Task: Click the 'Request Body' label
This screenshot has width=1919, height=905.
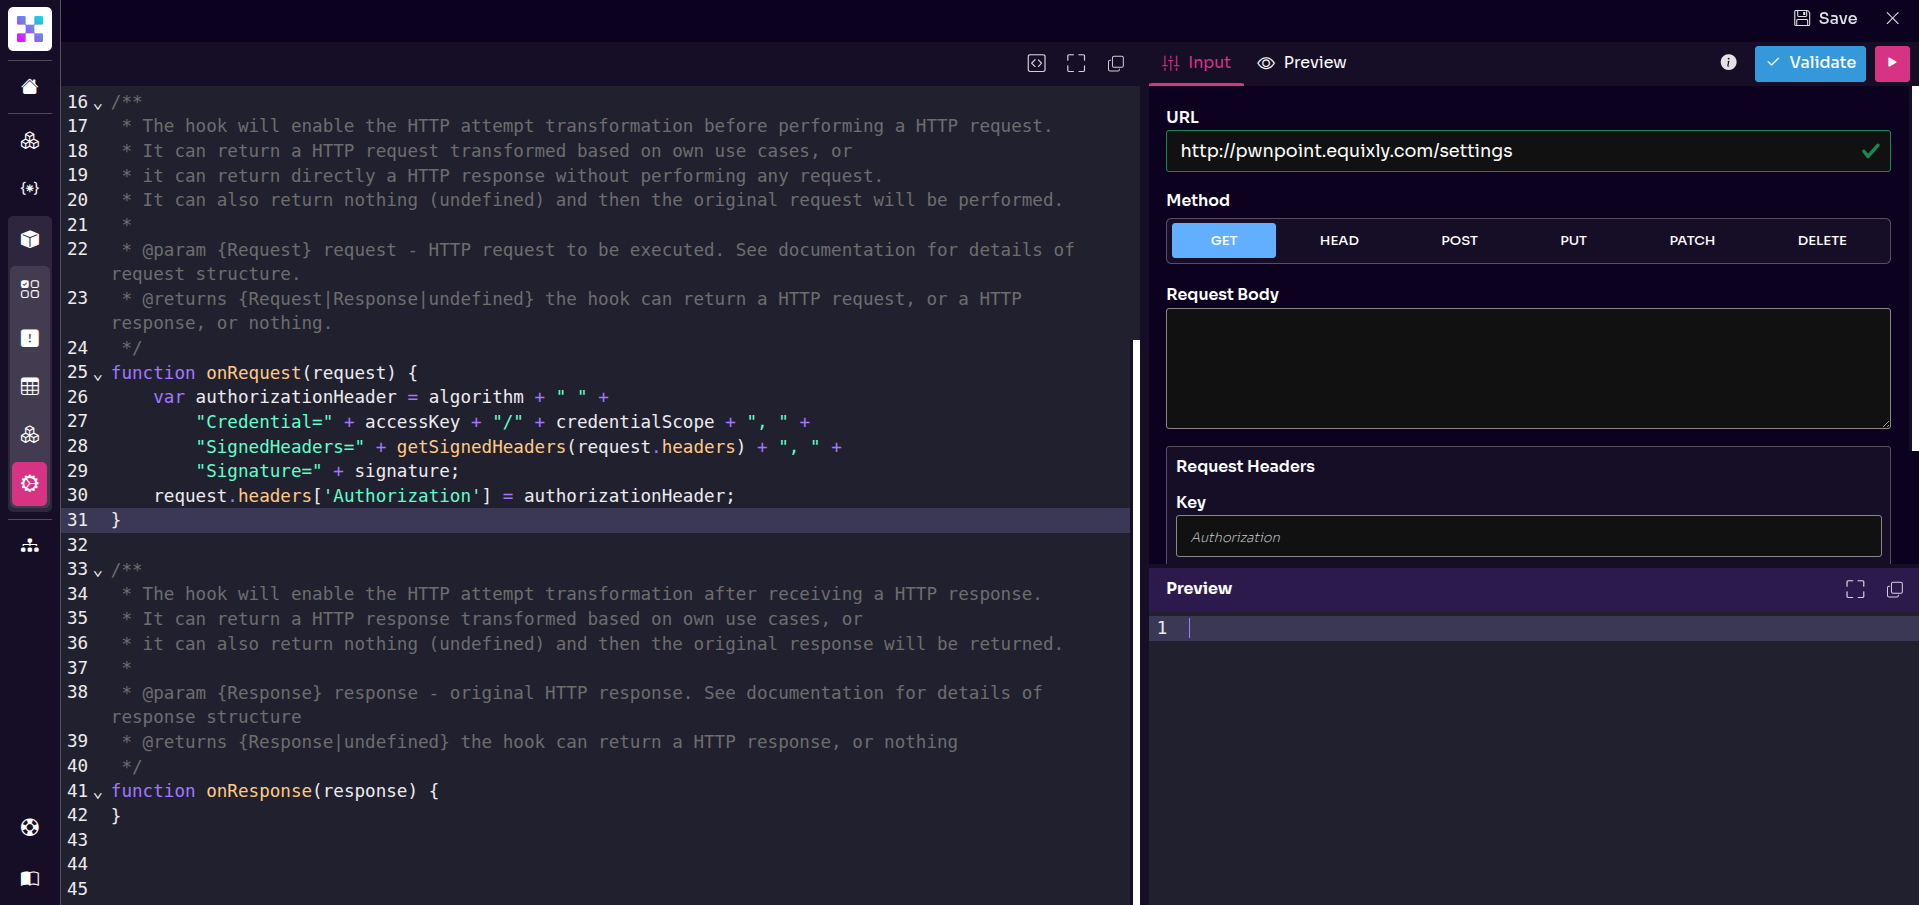Action: (1222, 294)
